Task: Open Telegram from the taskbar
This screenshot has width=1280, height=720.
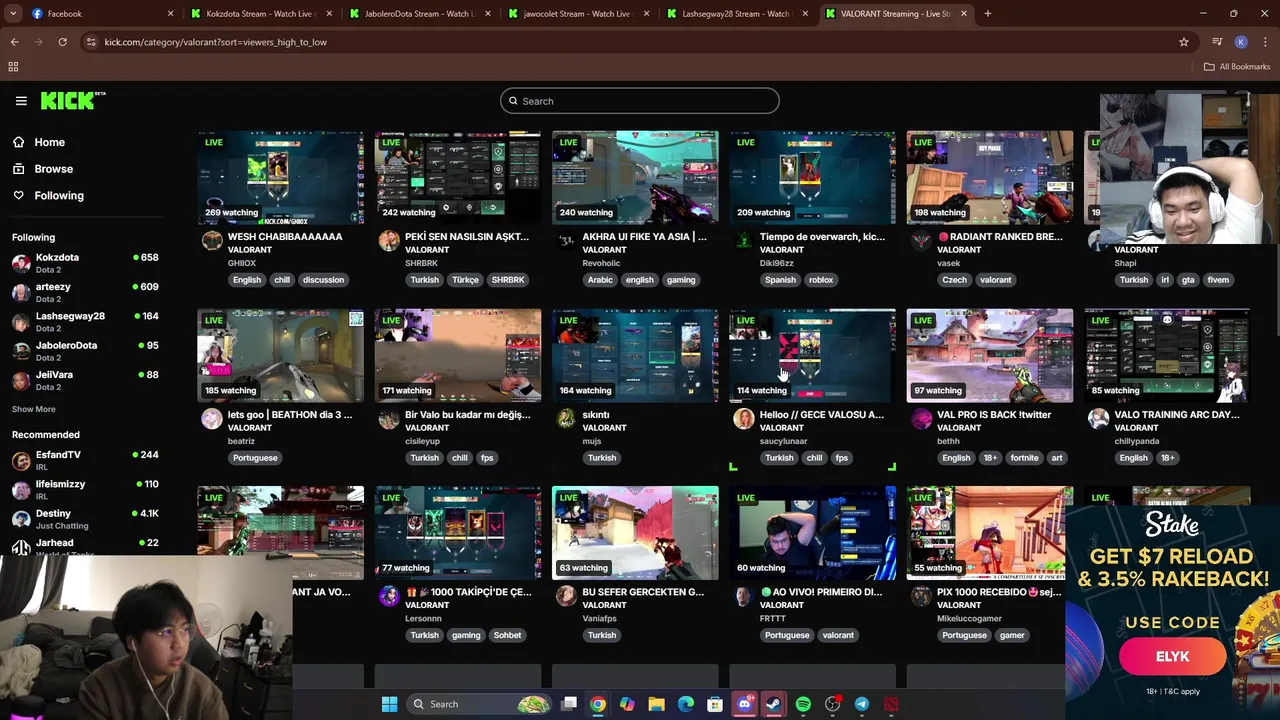Action: click(x=862, y=704)
